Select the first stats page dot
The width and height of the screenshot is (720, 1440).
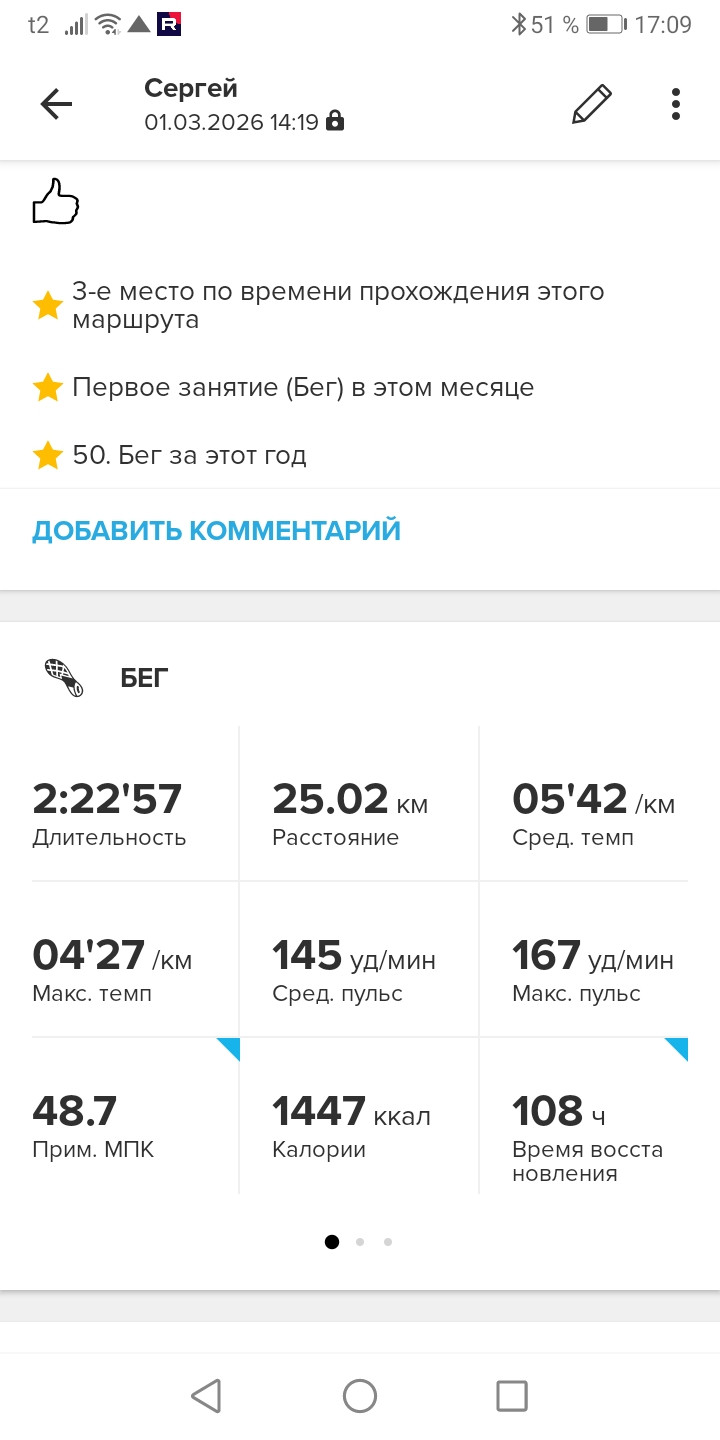332,1242
